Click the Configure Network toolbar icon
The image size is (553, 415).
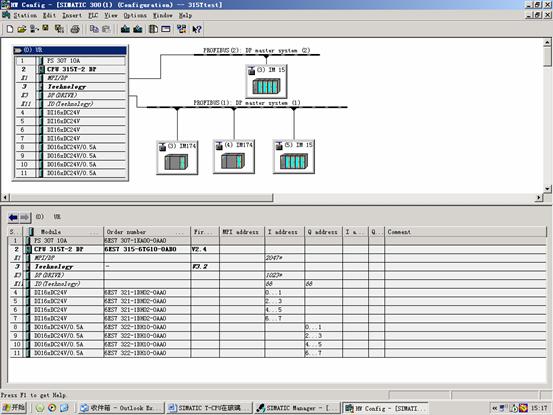(x=182, y=29)
